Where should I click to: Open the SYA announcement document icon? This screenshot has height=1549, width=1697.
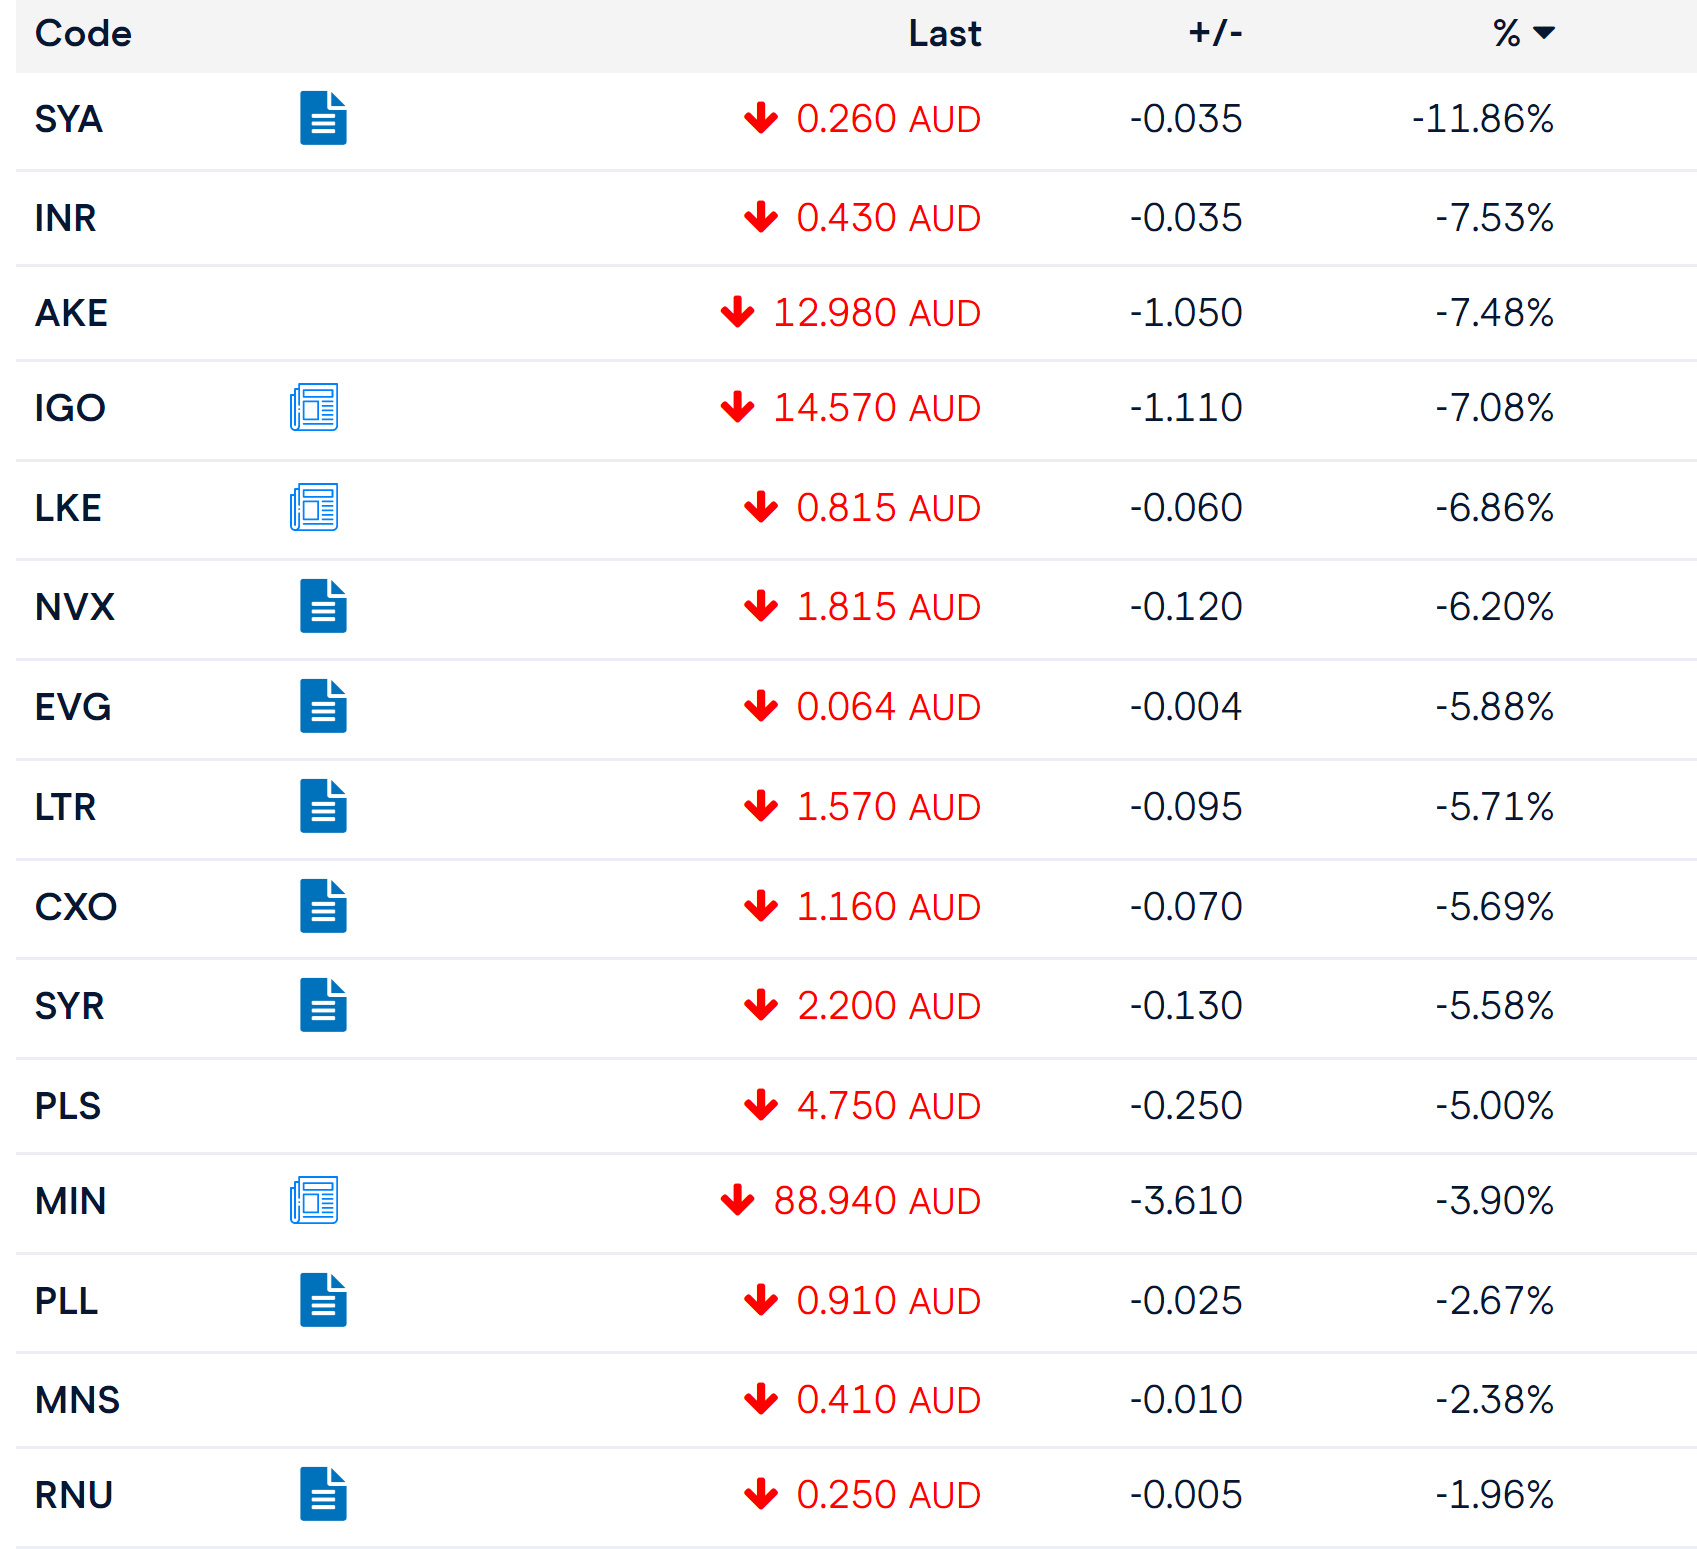point(323,118)
